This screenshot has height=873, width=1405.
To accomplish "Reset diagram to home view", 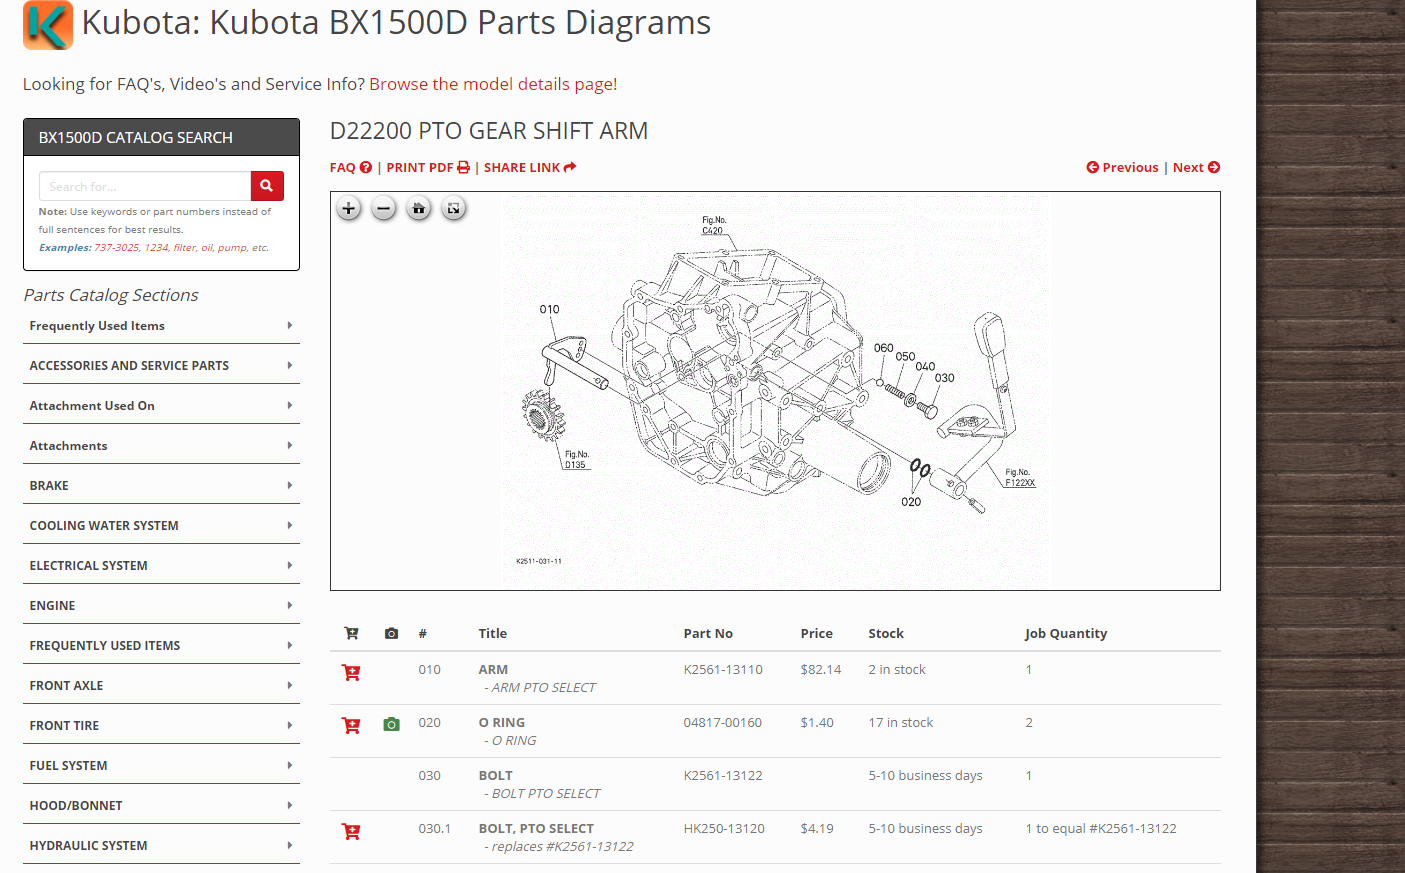I will (418, 209).
